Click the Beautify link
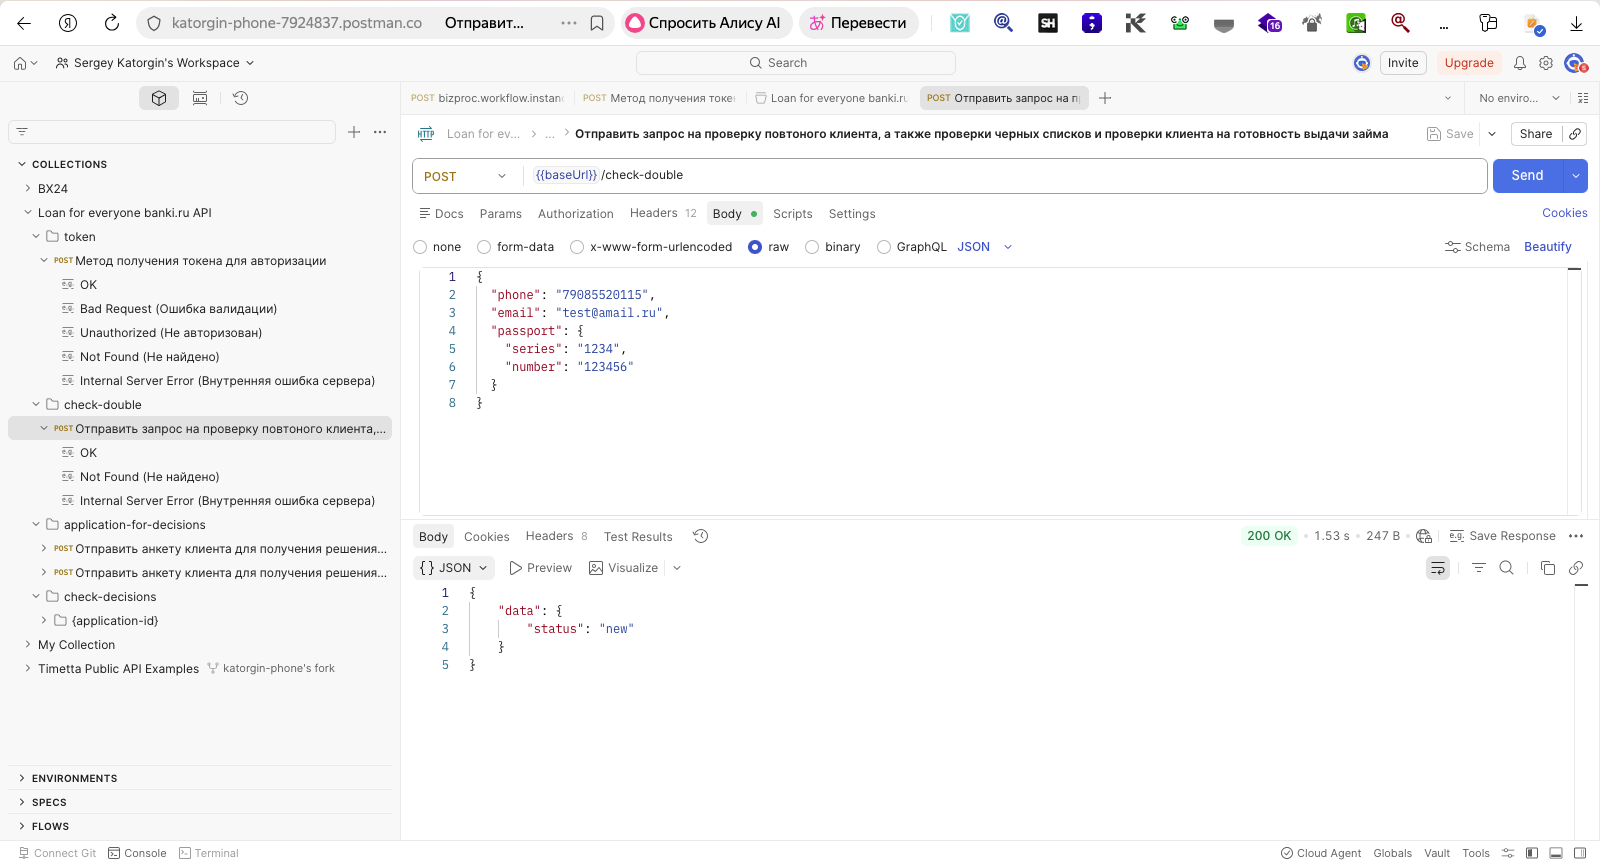The height and width of the screenshot is (865, 1600). click(1547, 247)
